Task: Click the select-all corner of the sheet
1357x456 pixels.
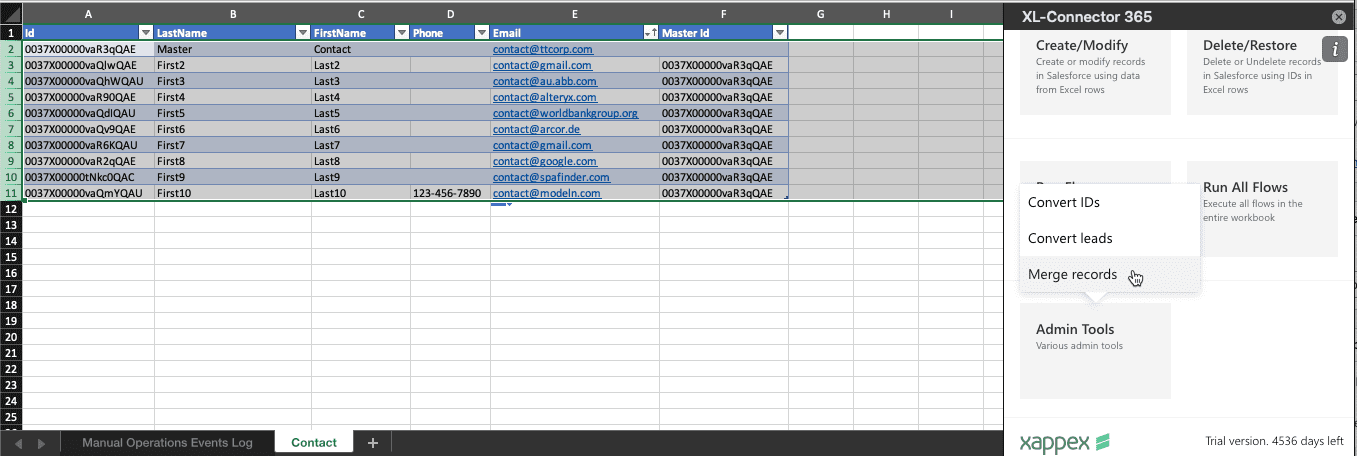Action: point(11,13)
